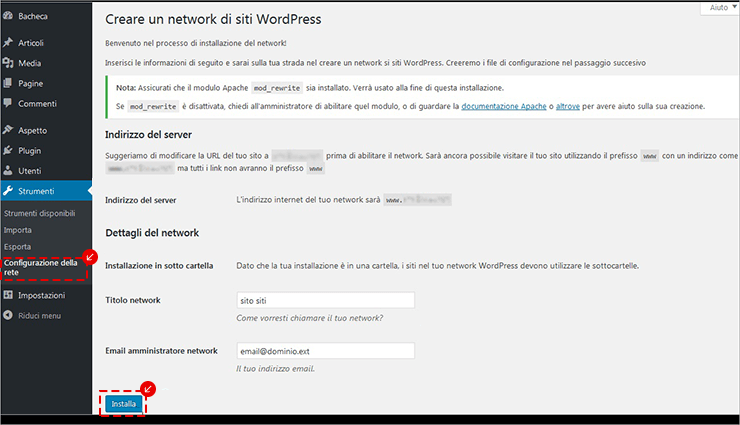Screen dimensions: 740x425
Task: Select the Plugin menu item
Action: coord(46,150)
